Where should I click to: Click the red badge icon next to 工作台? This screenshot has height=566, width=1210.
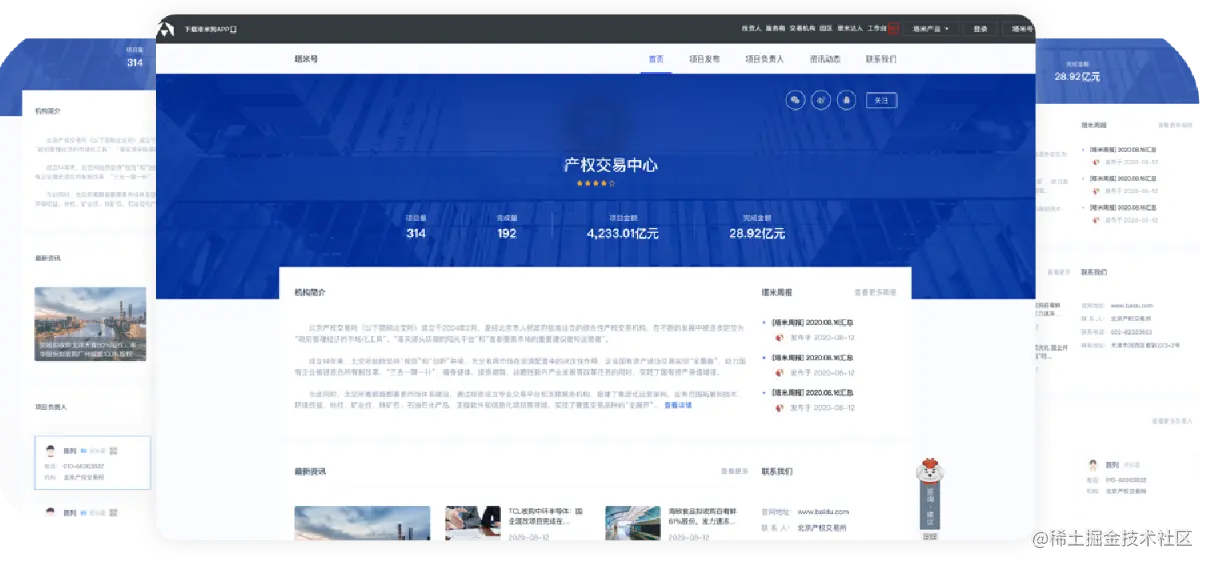[x=893, y=29]
